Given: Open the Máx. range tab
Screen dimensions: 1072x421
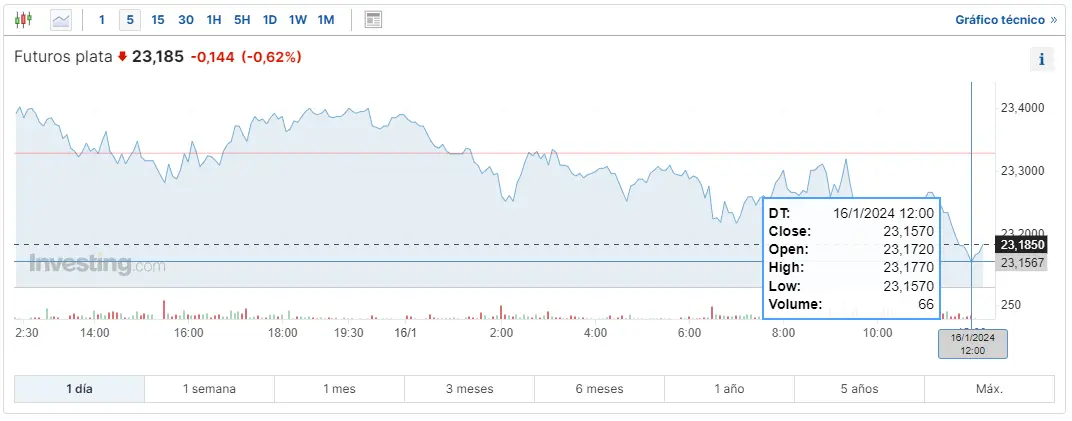Looking at the screenshot, I should tap(988, 389).
